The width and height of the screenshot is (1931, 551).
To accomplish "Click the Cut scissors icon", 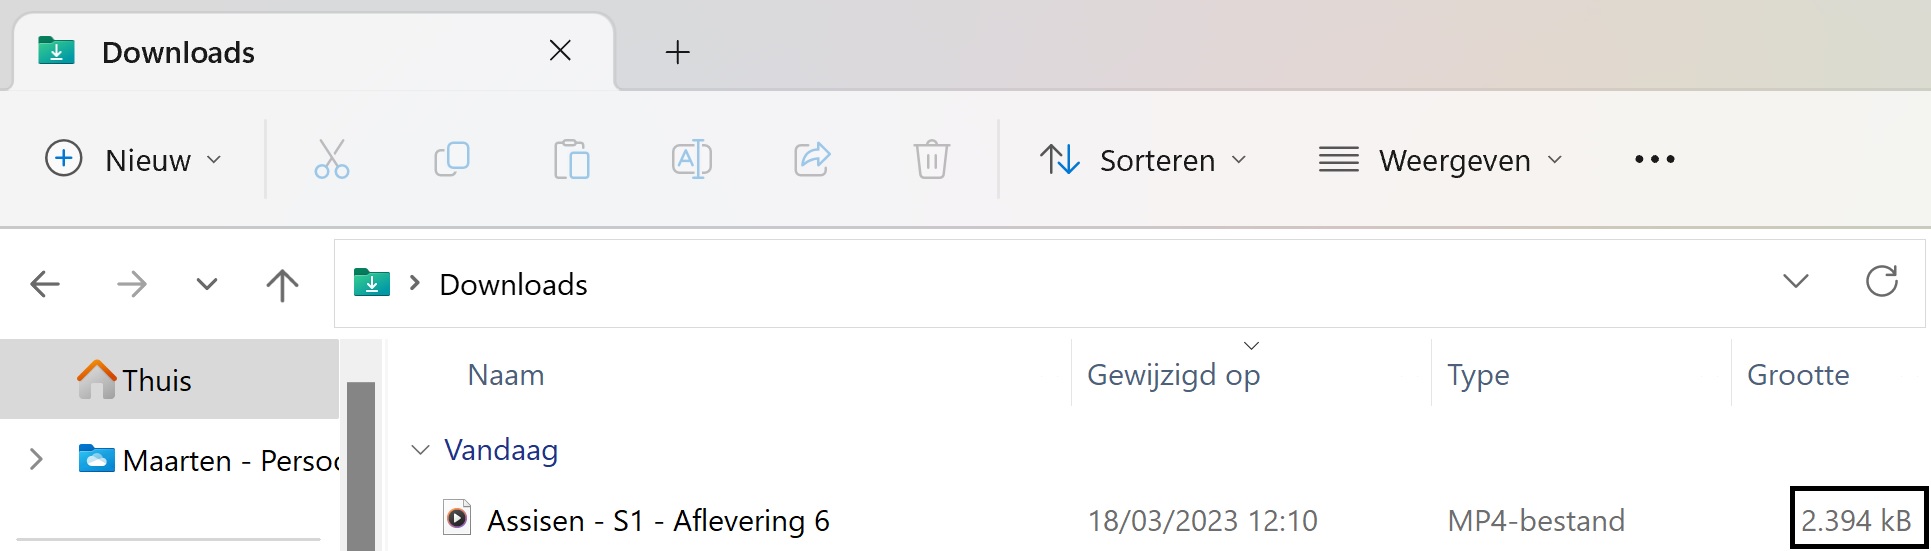I will click(331, 159).
